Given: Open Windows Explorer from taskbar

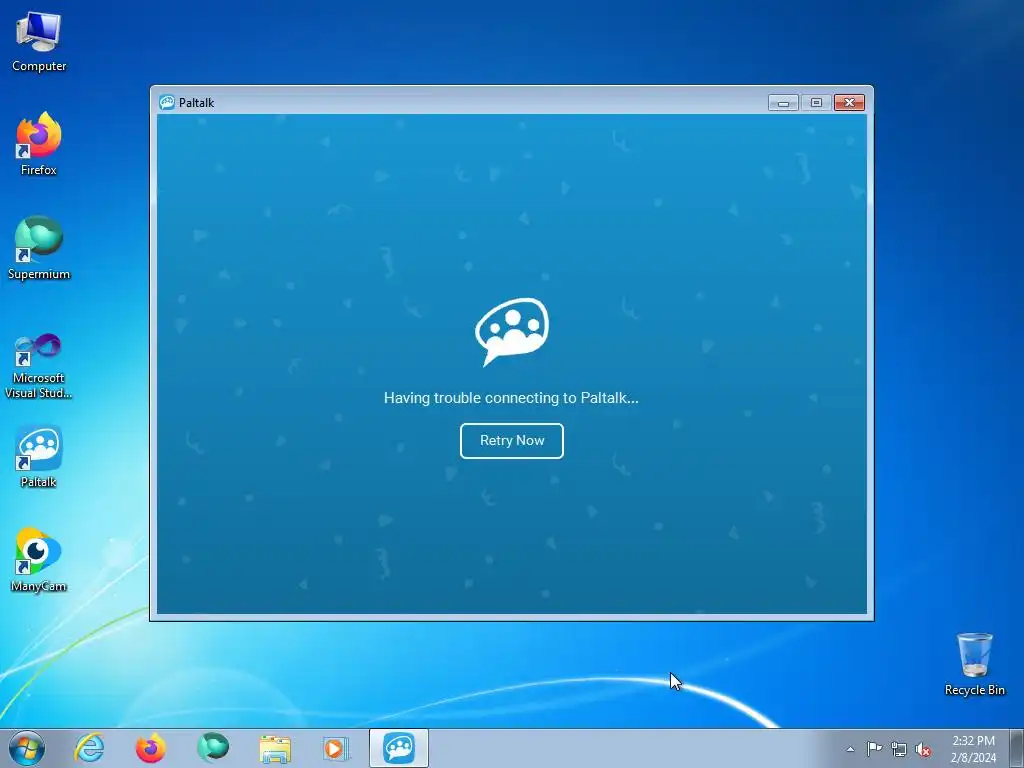Looking at the screenshot, I should (x=275, y=748).
